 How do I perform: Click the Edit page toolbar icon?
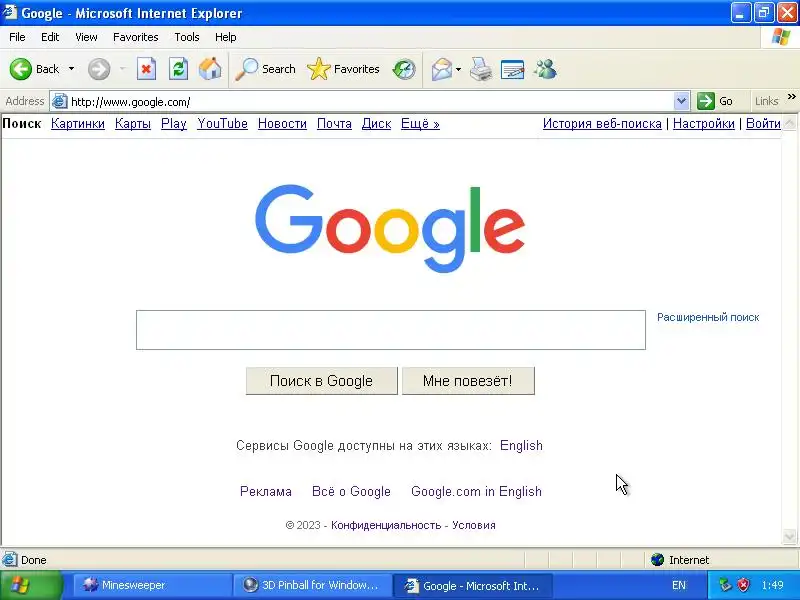coord(513,69)
